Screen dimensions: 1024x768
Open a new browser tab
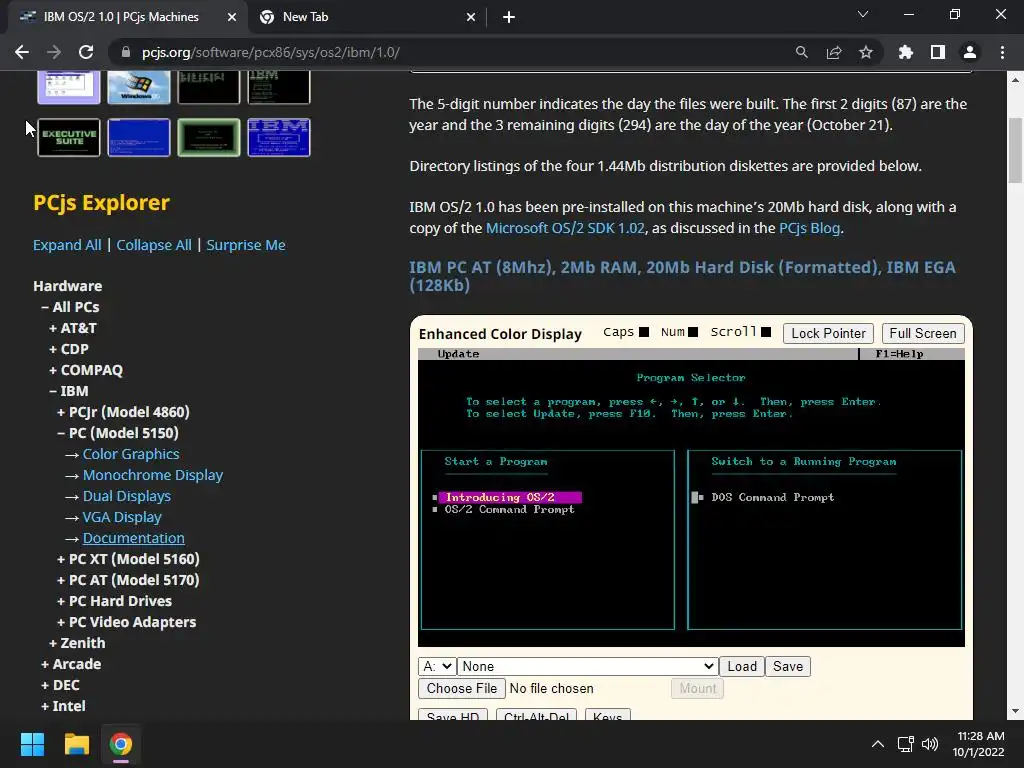(509, 17)
